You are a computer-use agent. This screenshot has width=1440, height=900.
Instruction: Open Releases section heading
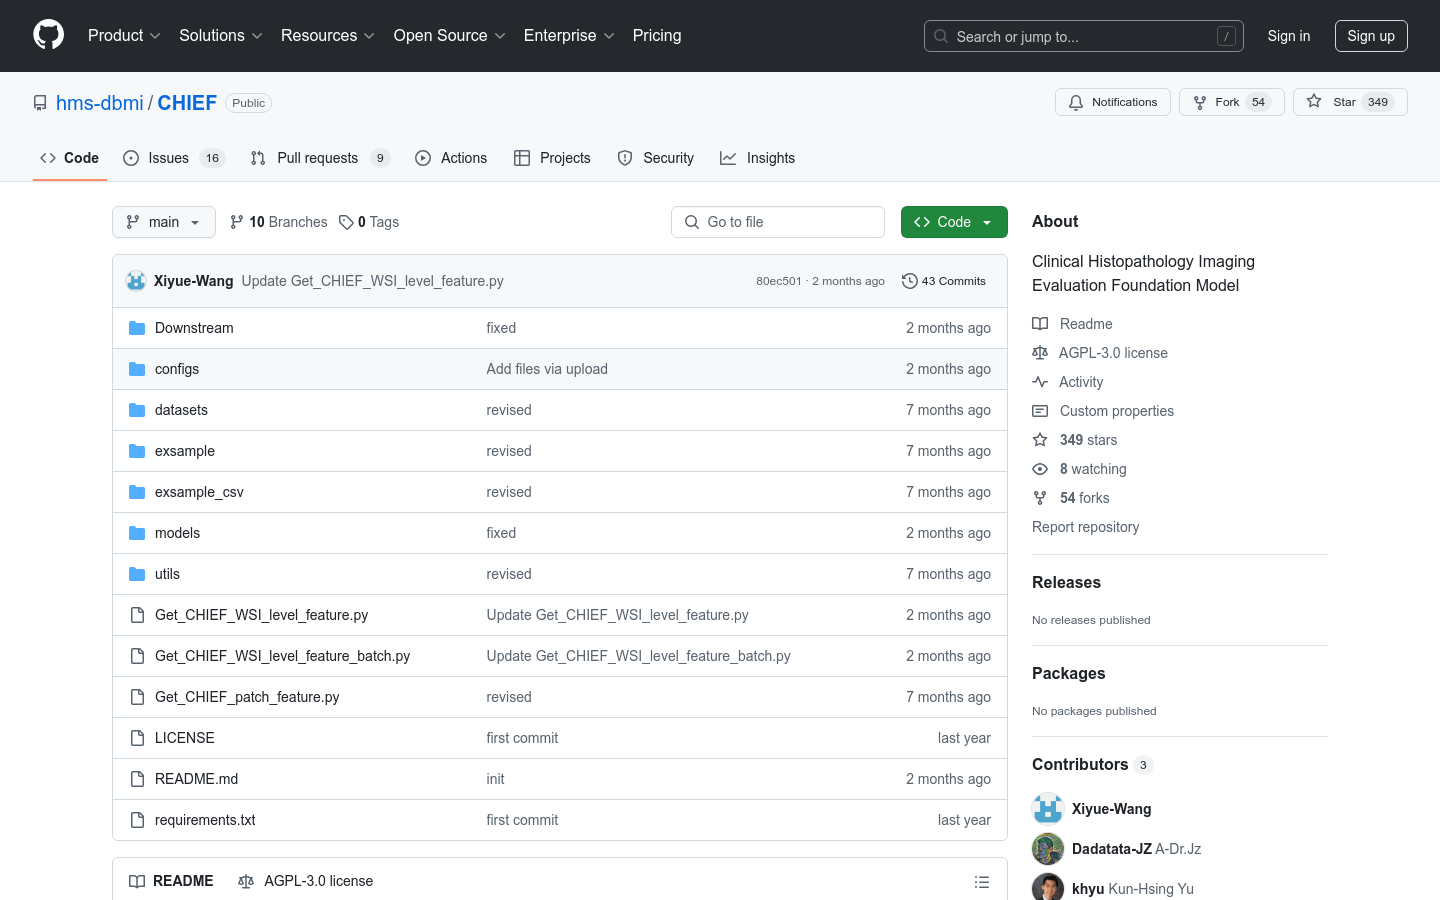tap(1066, 582)
